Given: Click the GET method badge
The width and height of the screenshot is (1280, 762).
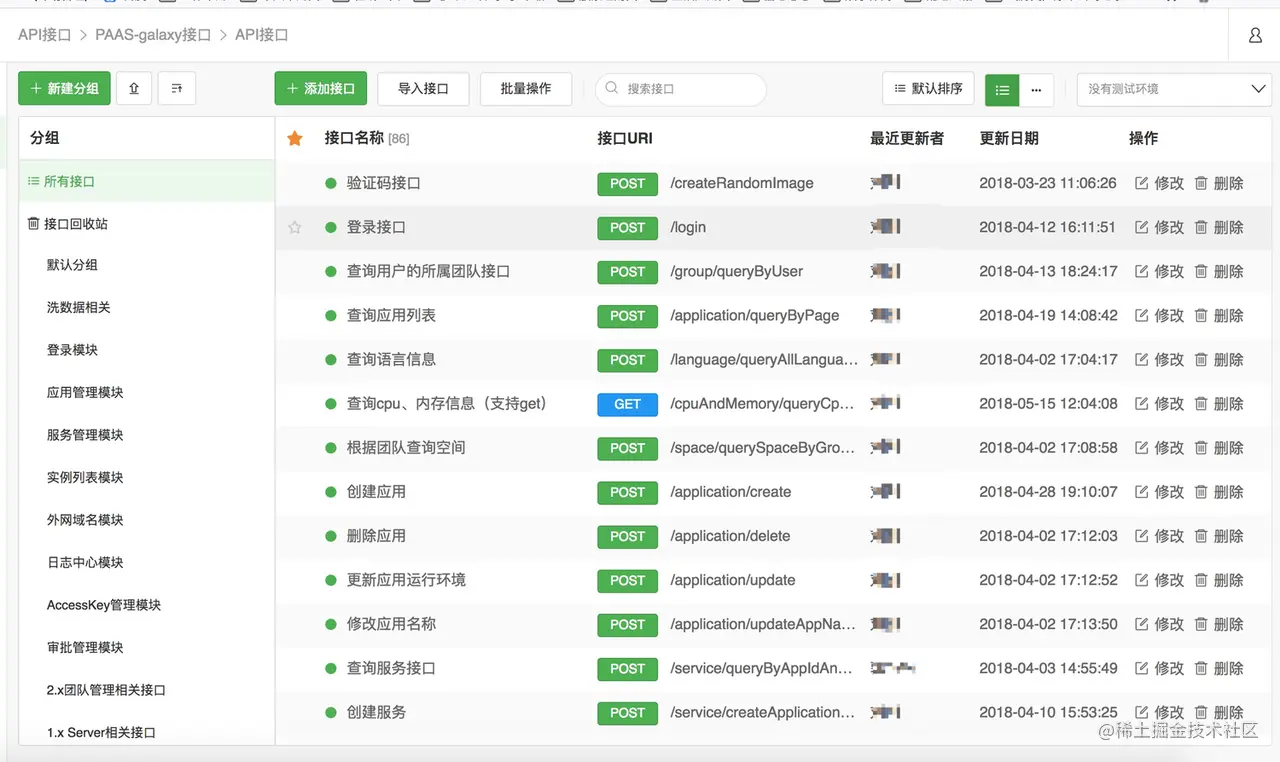Looking at the screenshot, I should coord(627,404).
